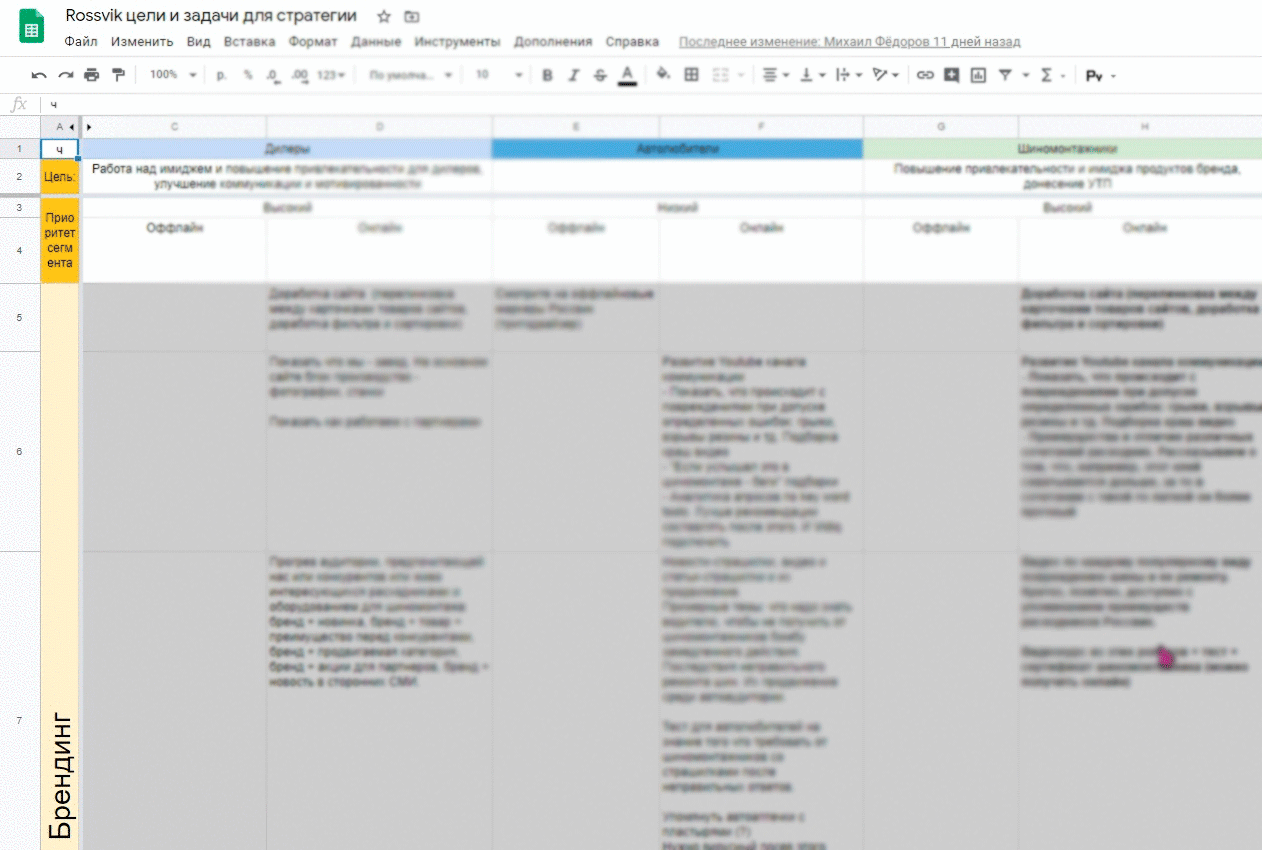
Task: Open the font size 10 dropdown
Action: pyautogui.click(x=498, y=75)
